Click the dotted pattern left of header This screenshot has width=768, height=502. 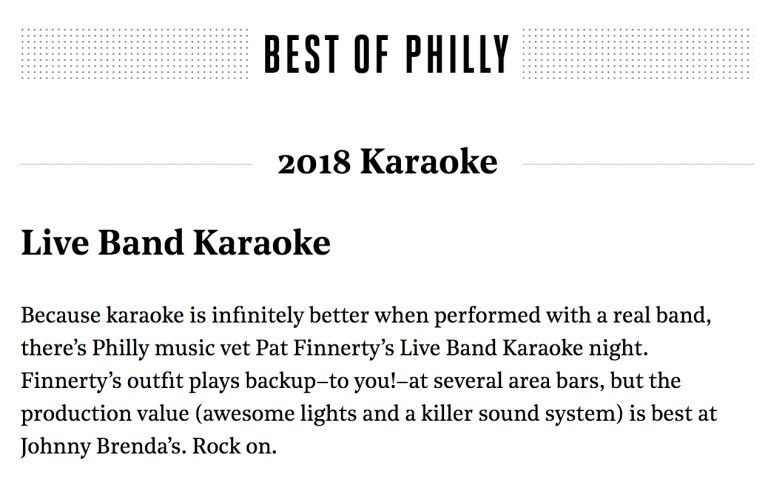tap(133, 54)
